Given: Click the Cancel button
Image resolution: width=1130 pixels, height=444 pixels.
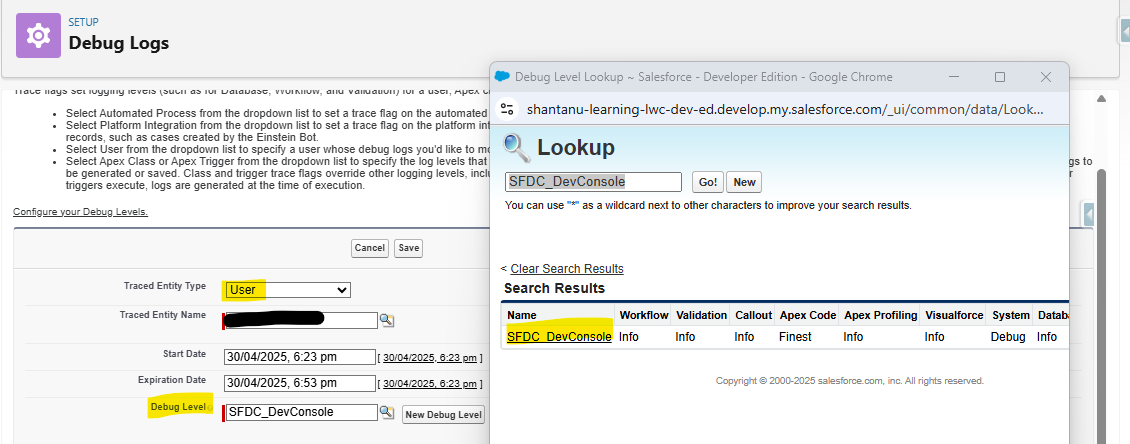Looking at the screenshot, I should click(x=370, y=248).
